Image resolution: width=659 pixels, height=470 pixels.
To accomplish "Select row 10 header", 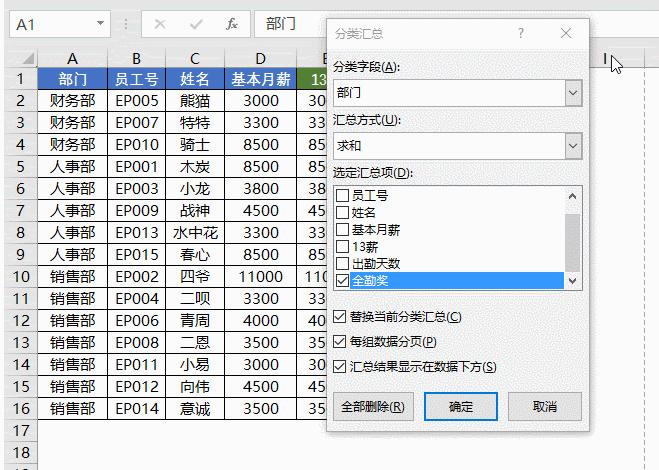I will 21,277.
